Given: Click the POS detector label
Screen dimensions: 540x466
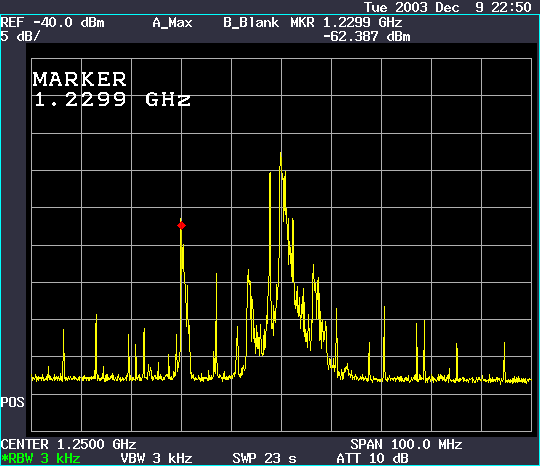Looking at the screenshot, I should pyautogui.click(x=12, y=402).
